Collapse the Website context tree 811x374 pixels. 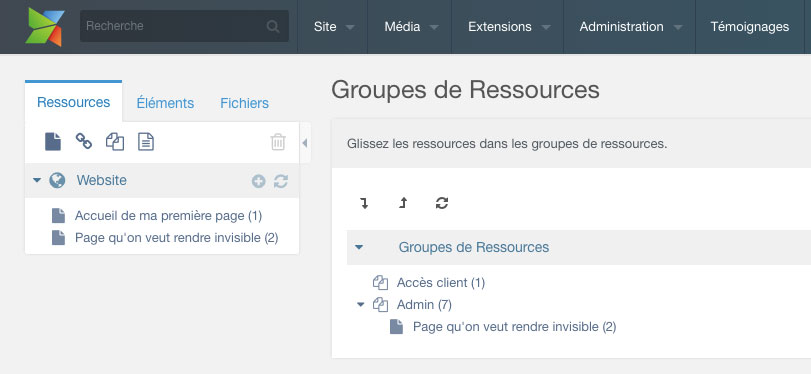[37, 181]
